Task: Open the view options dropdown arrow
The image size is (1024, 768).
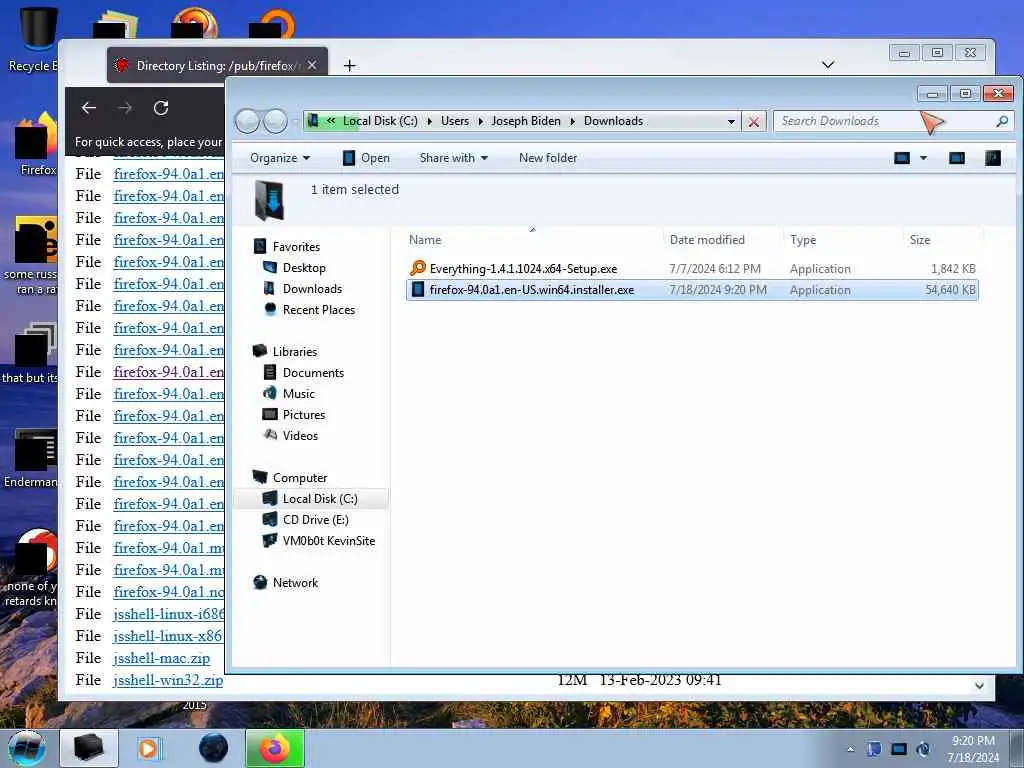Action: point(923,158)
